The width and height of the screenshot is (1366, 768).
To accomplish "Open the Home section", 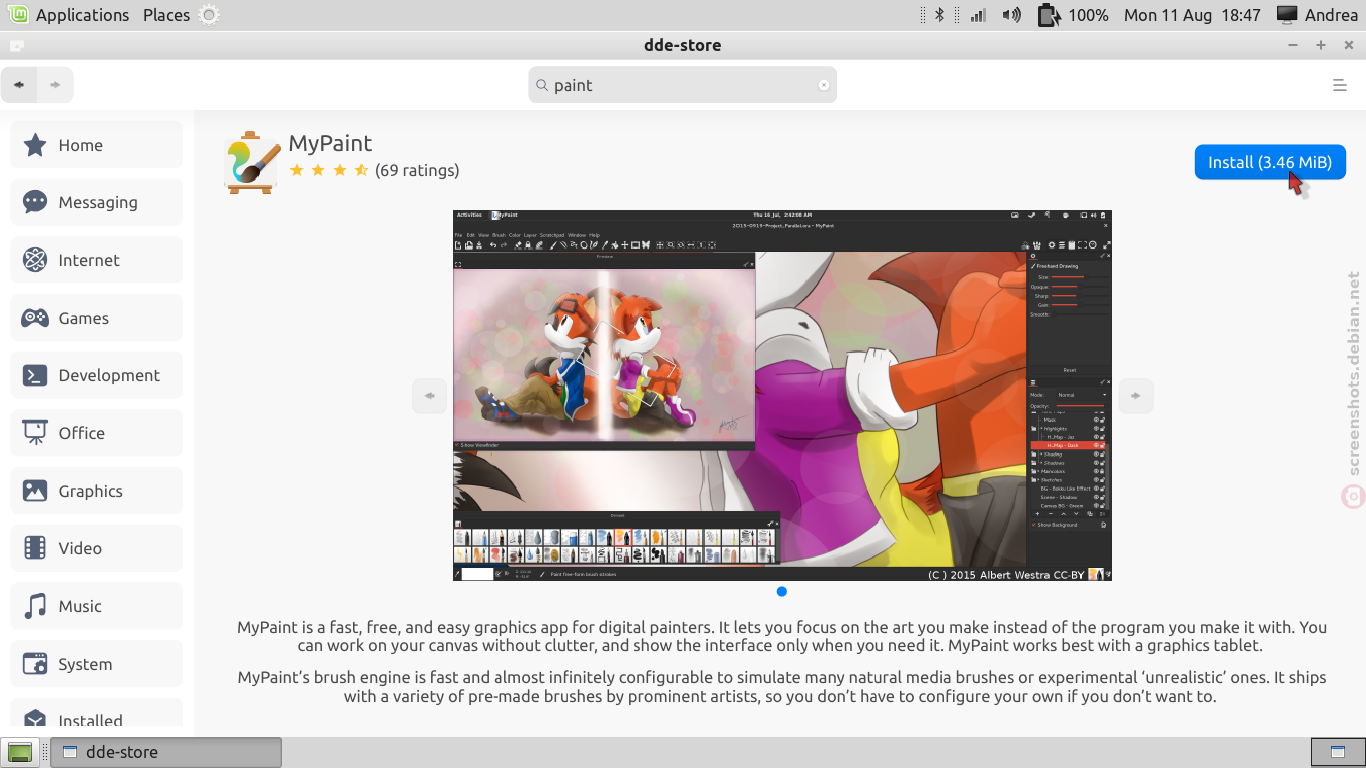I will pyautogui.click(x=96, y=145).
